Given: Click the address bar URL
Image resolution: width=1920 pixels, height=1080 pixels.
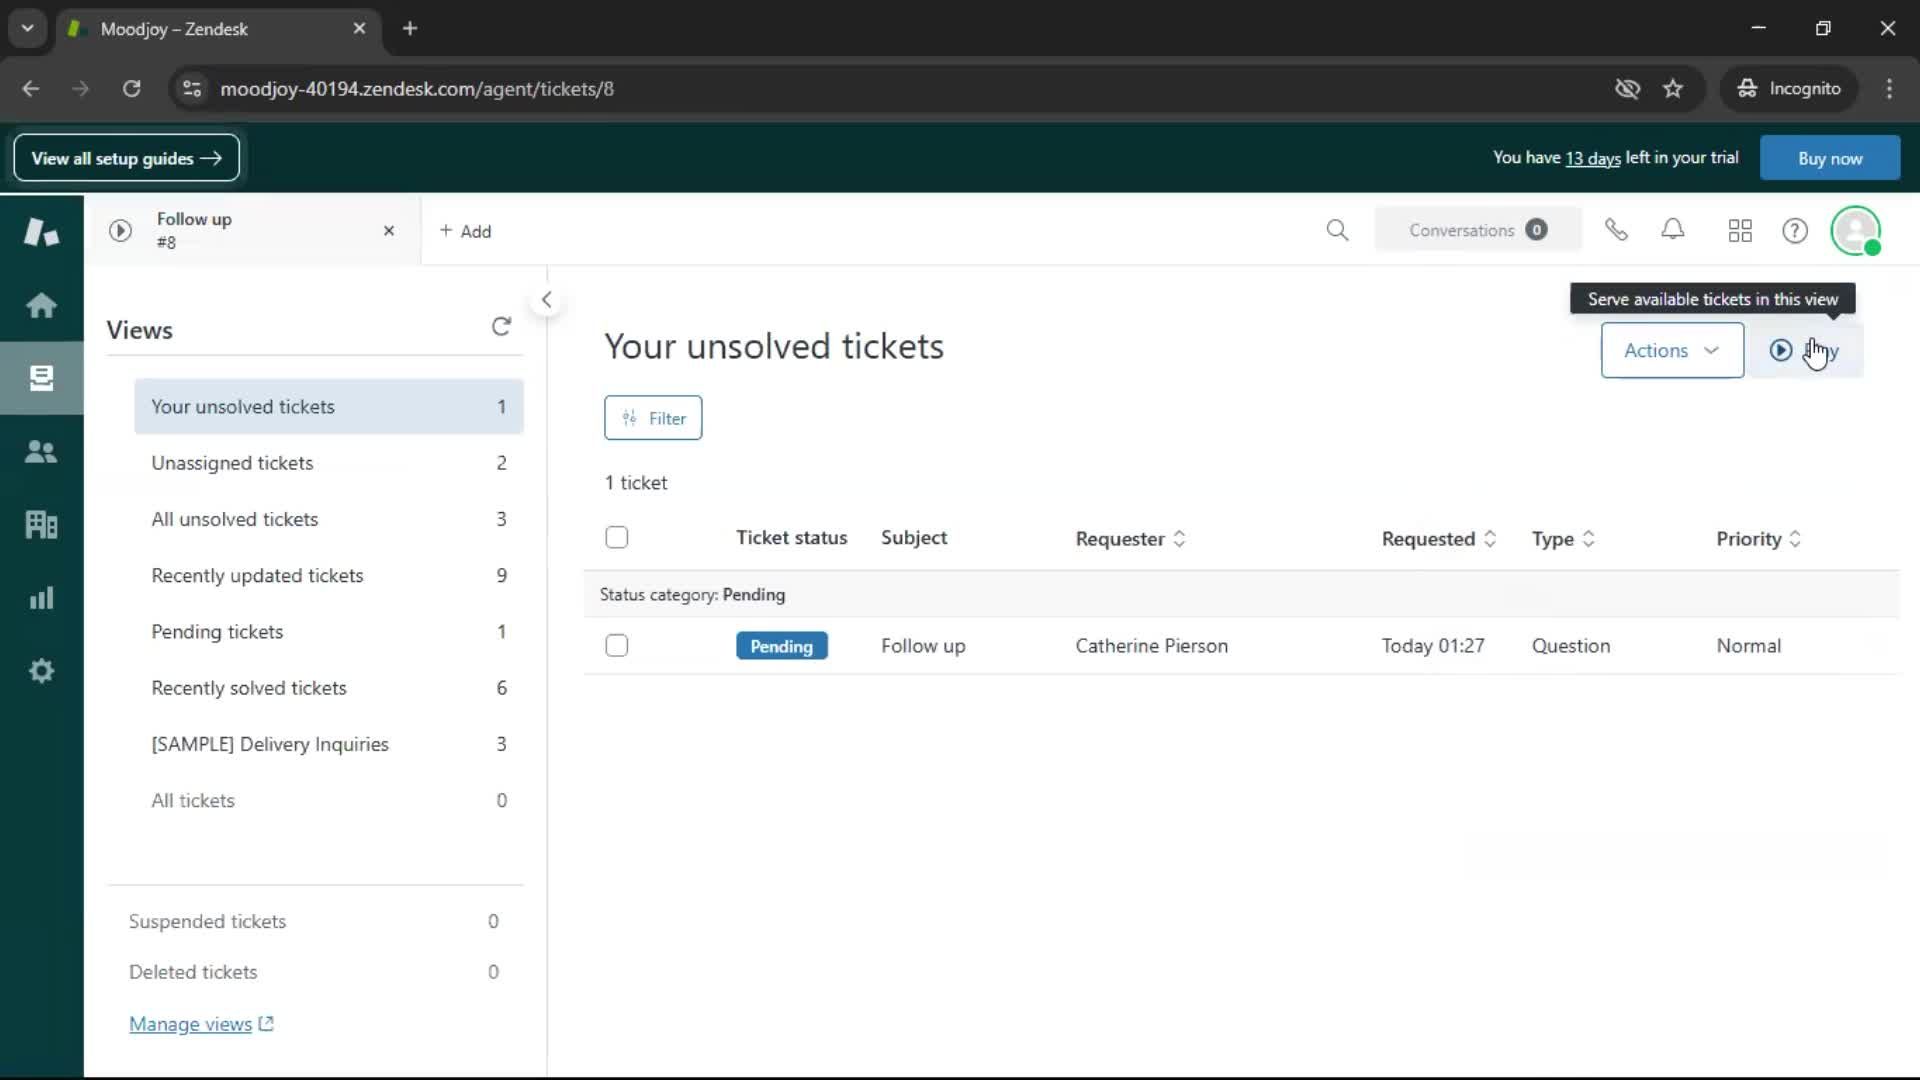Looking at the screenshot, I should click(417, 89).
